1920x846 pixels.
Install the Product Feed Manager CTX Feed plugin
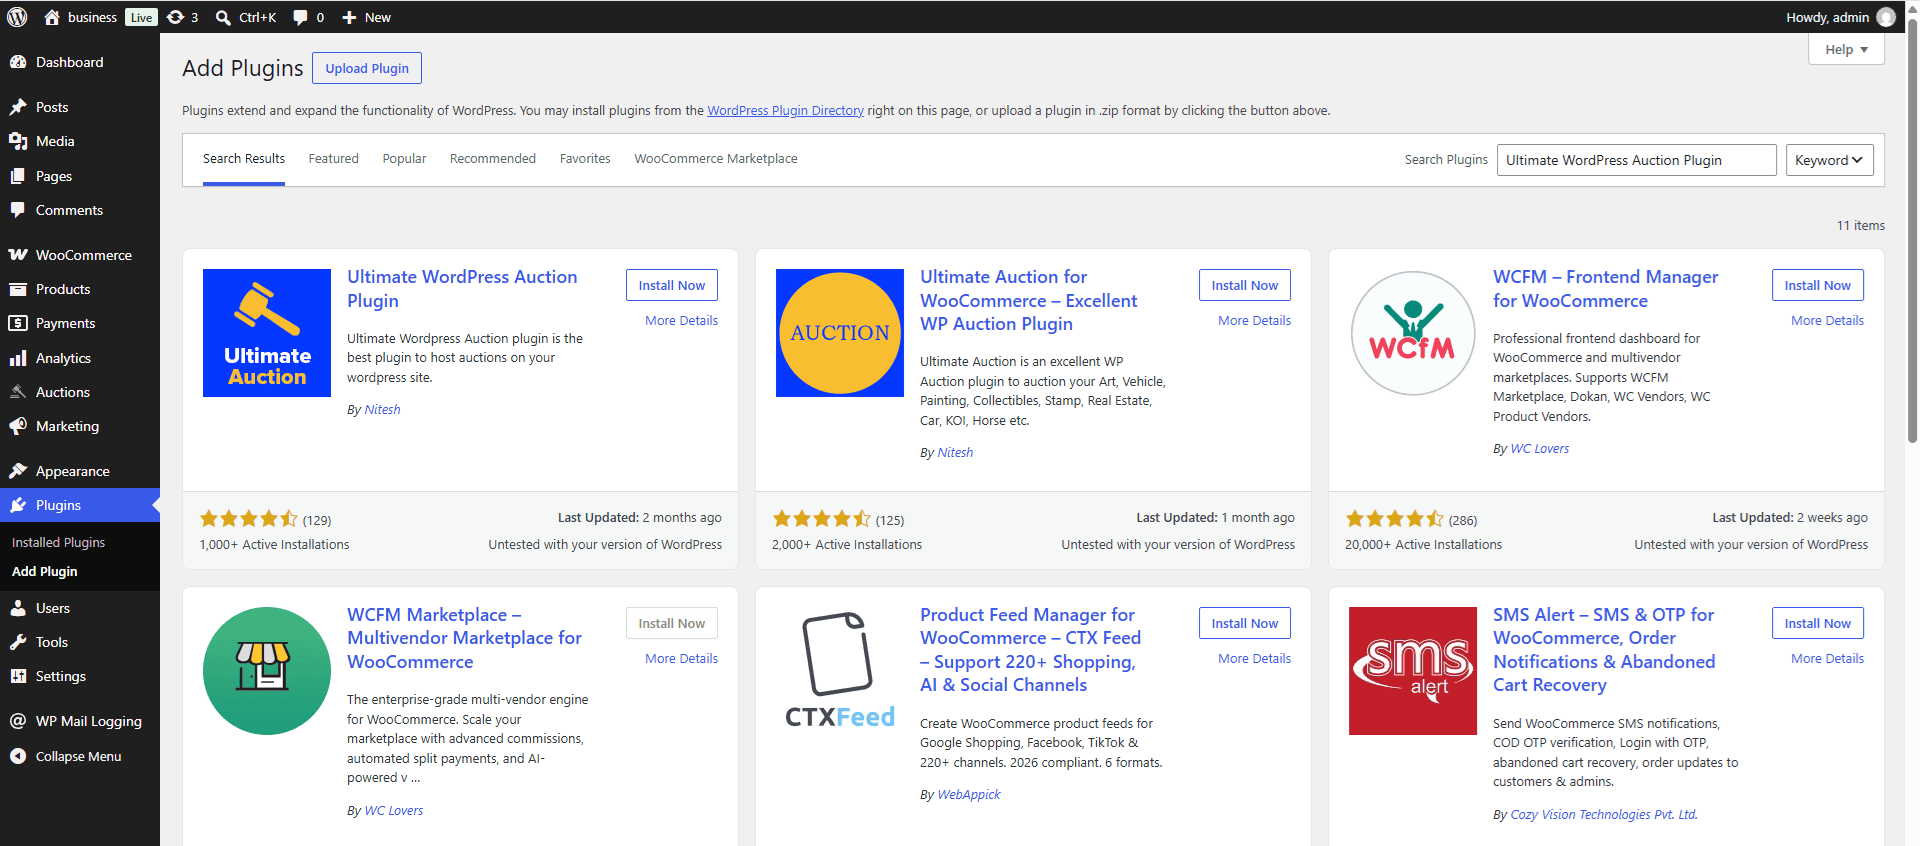coord(1245,623)
